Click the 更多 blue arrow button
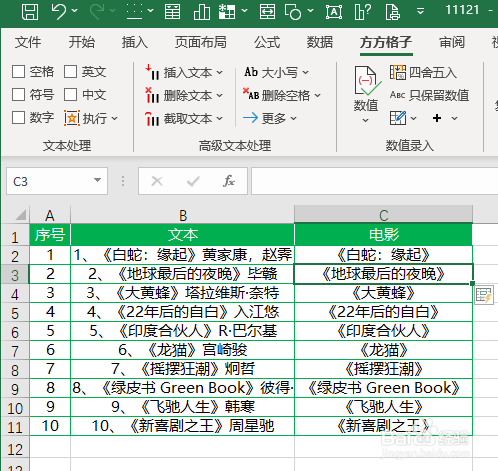This screenshot has width=498, height=471. click(269, 118)
